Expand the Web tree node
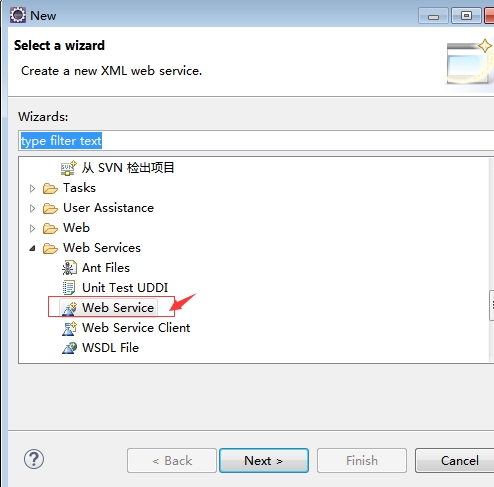Viewport: 494px width, 487px height. tap(32, 228)
